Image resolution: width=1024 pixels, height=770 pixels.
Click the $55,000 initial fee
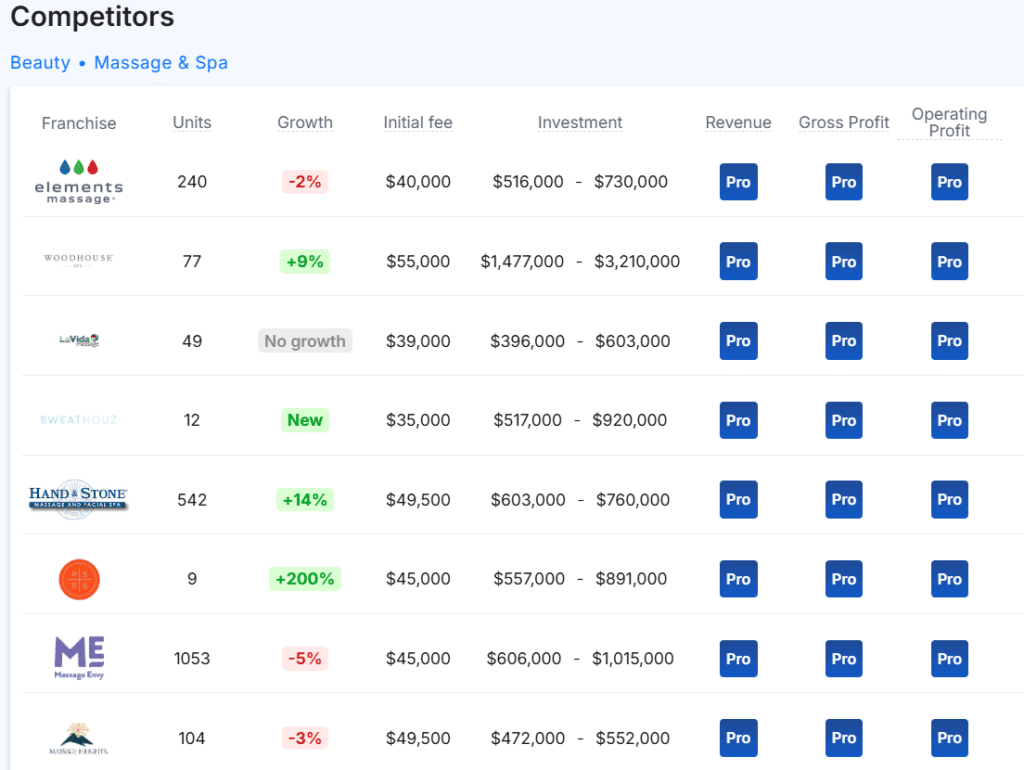pyautogui.click(x=418, y=261)
